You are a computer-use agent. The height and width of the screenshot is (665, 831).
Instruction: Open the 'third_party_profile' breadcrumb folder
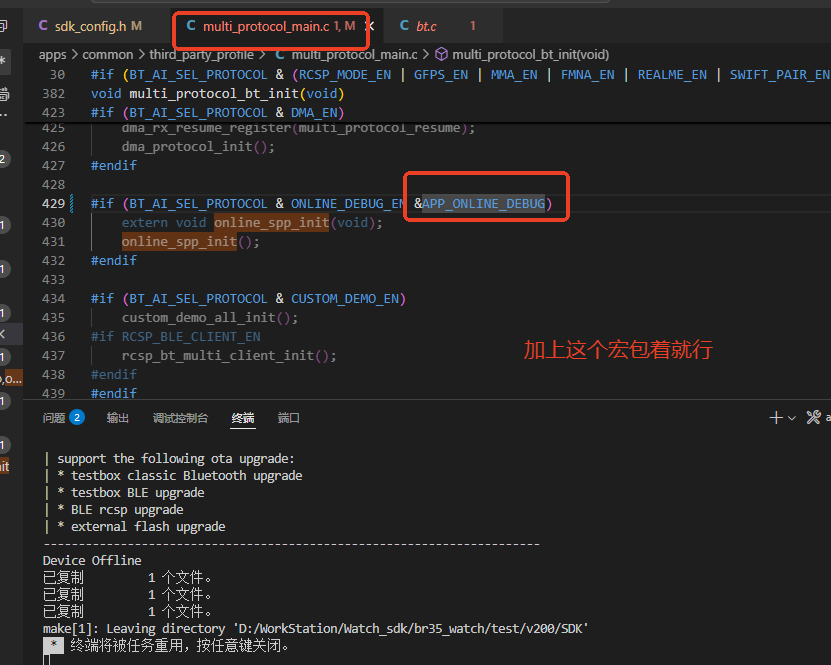click(x=201, y=55)
